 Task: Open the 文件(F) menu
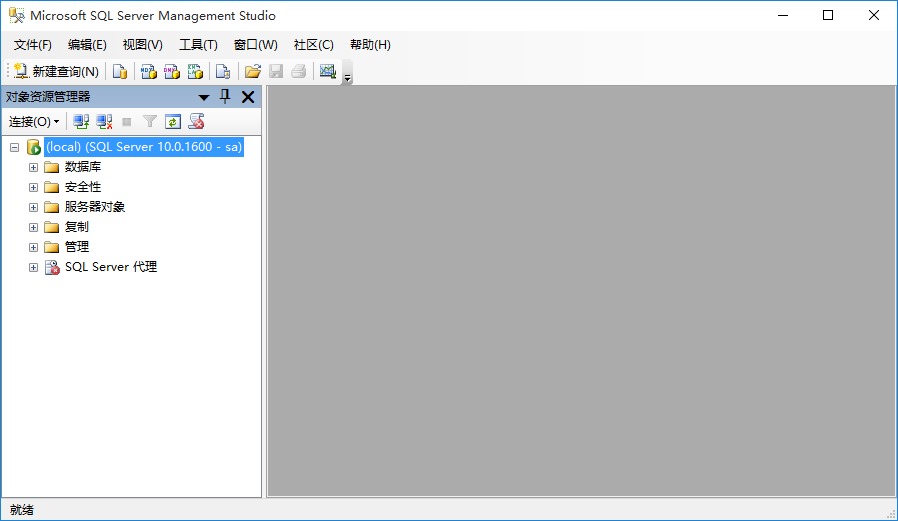click(x=33, y=45)
